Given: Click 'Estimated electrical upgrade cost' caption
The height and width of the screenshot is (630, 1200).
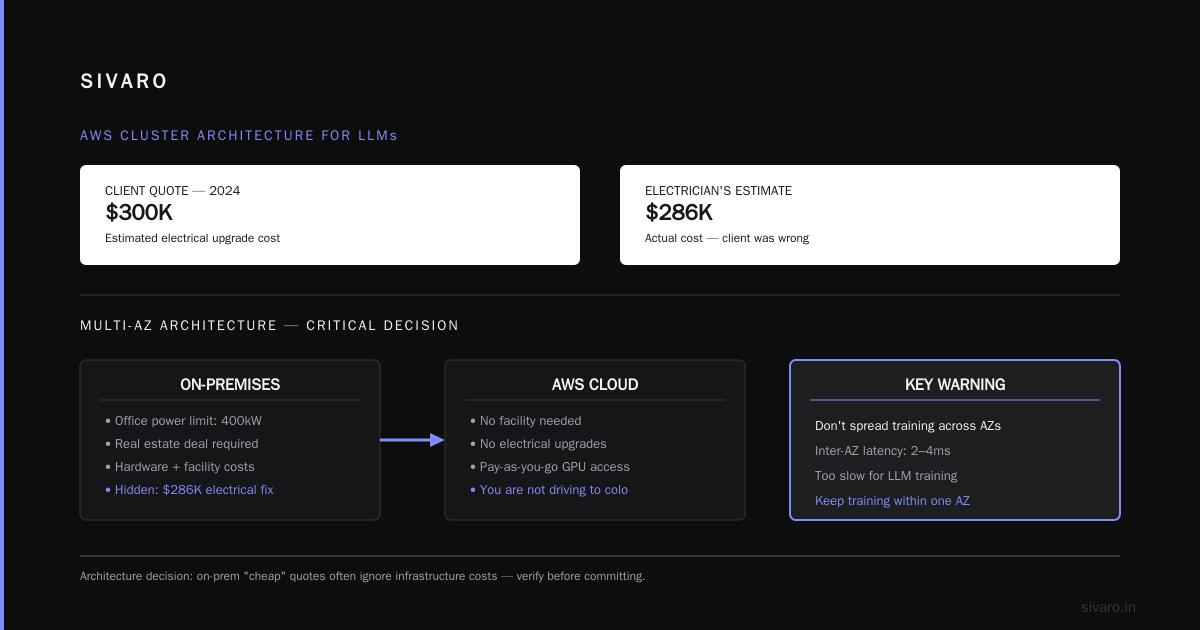Looking at the screenshot, I should pos(193,238).
